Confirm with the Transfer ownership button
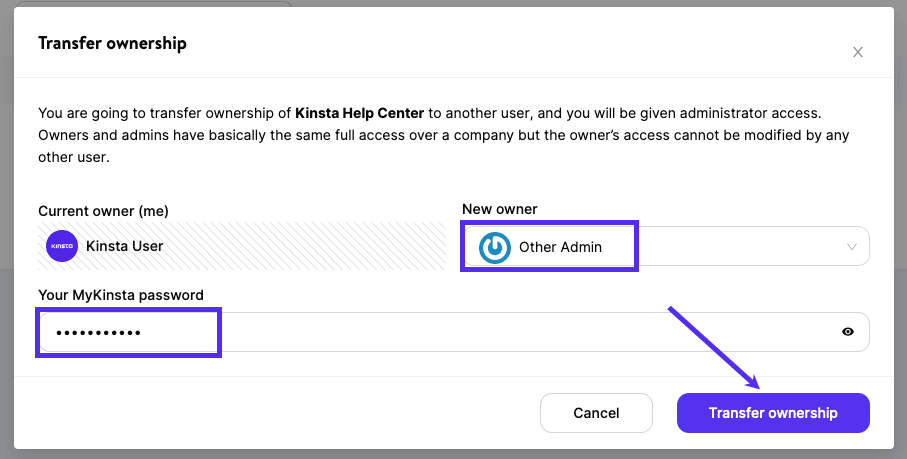Viewport: 907px width, 459px height. coord(773,413)
